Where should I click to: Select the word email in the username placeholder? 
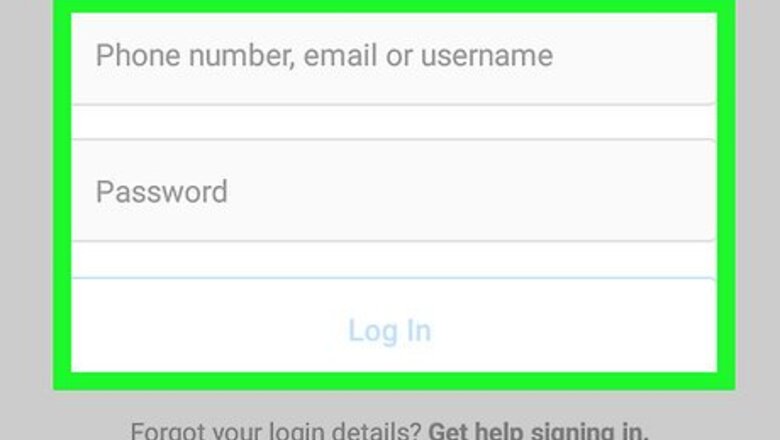[x=340, y=55]
